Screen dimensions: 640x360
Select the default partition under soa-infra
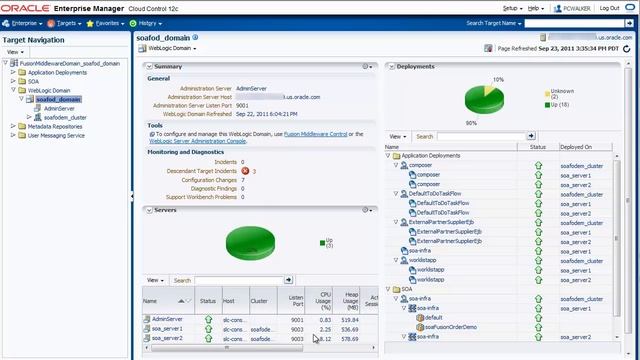433,318
